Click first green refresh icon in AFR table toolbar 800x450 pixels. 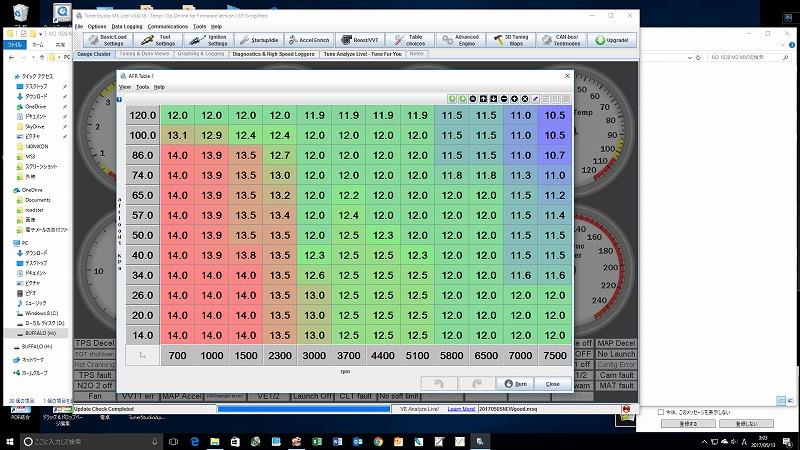click(x=452, y=98)
